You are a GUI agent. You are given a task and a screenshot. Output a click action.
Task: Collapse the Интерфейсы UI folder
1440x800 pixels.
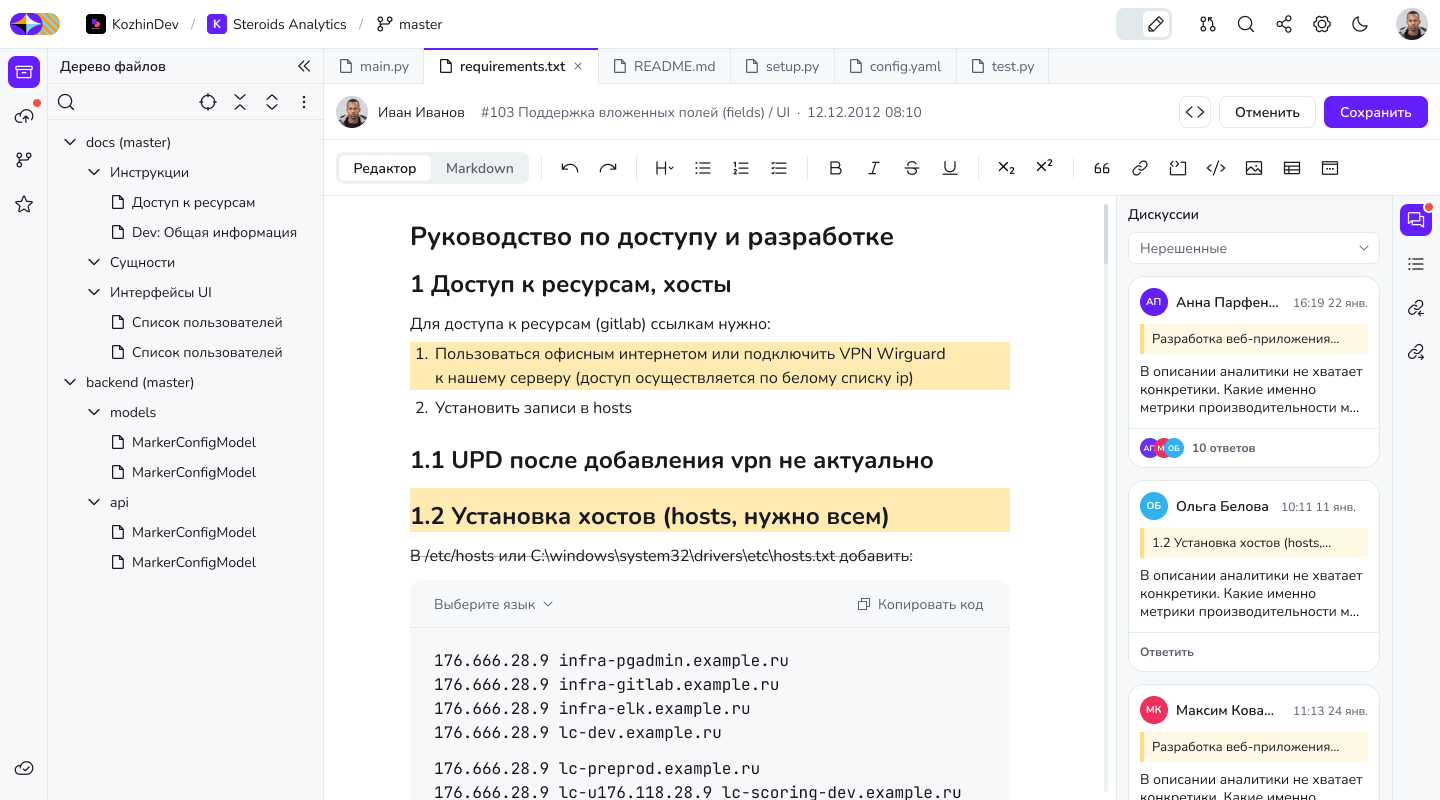pos(94,292)
